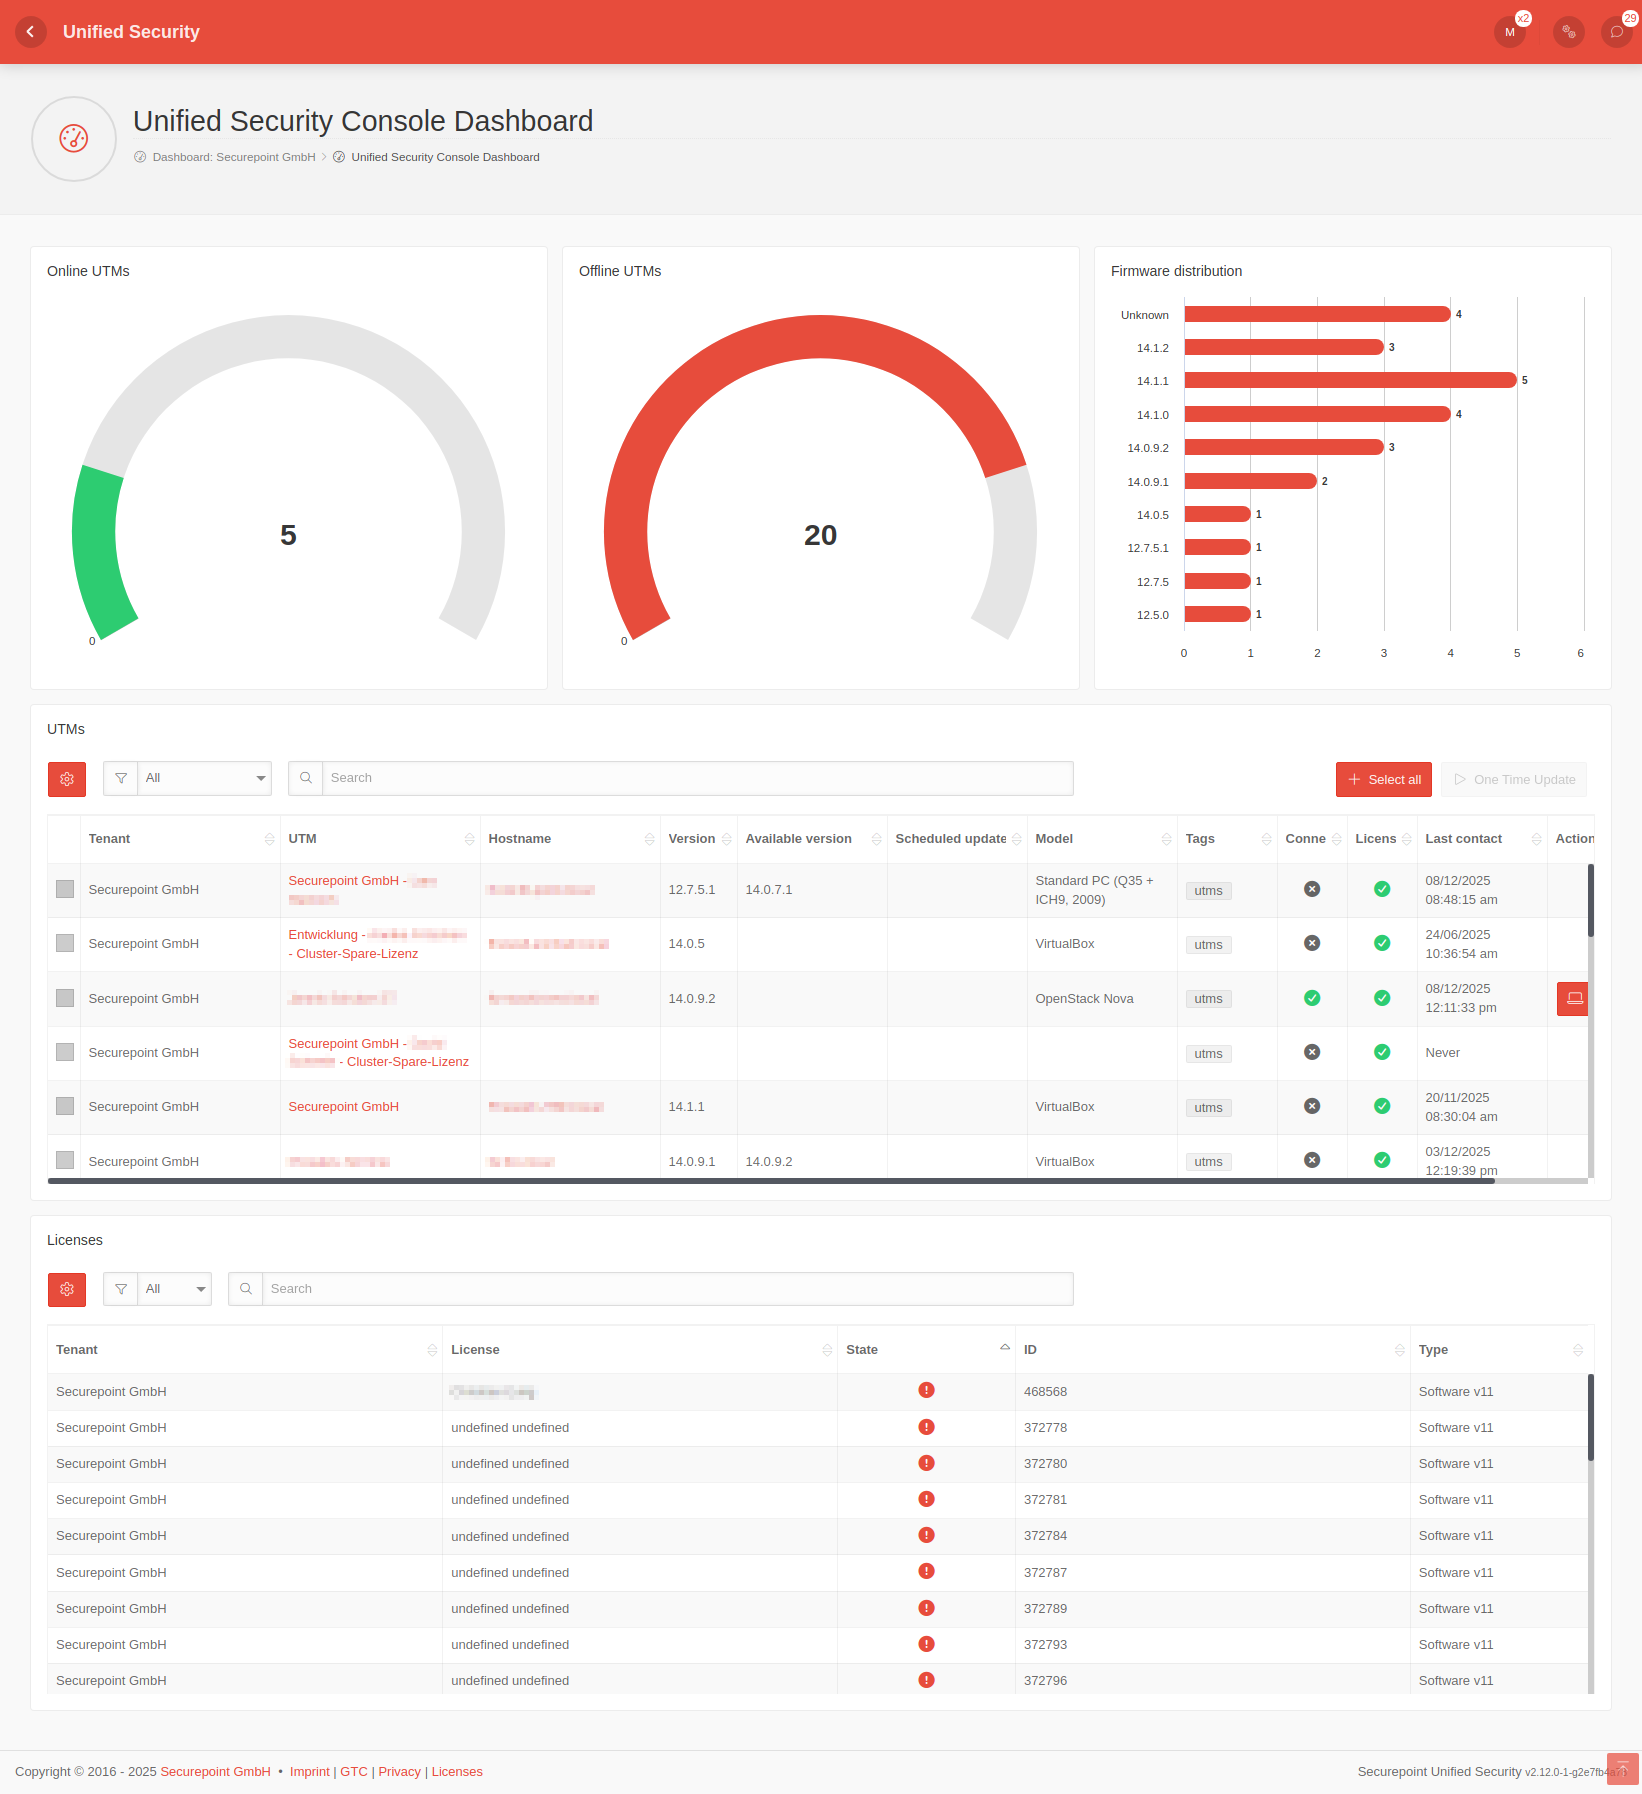Open the column settings gear in the UTMs section
1642x1794 pixels.
pyautogui.click(x=66, y=779)
